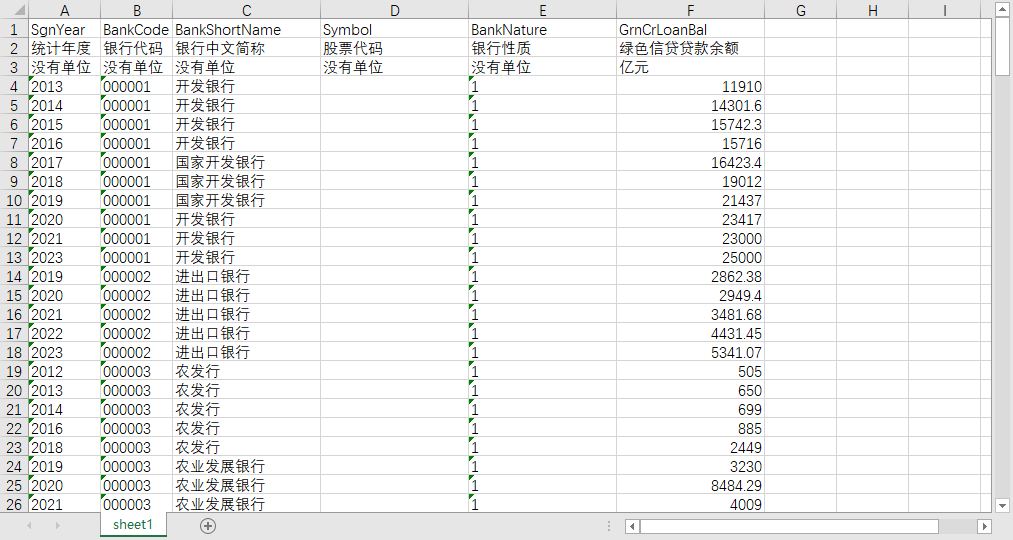
Task: Select column C header
Action: pyautogui.click(x=247, y=10)
